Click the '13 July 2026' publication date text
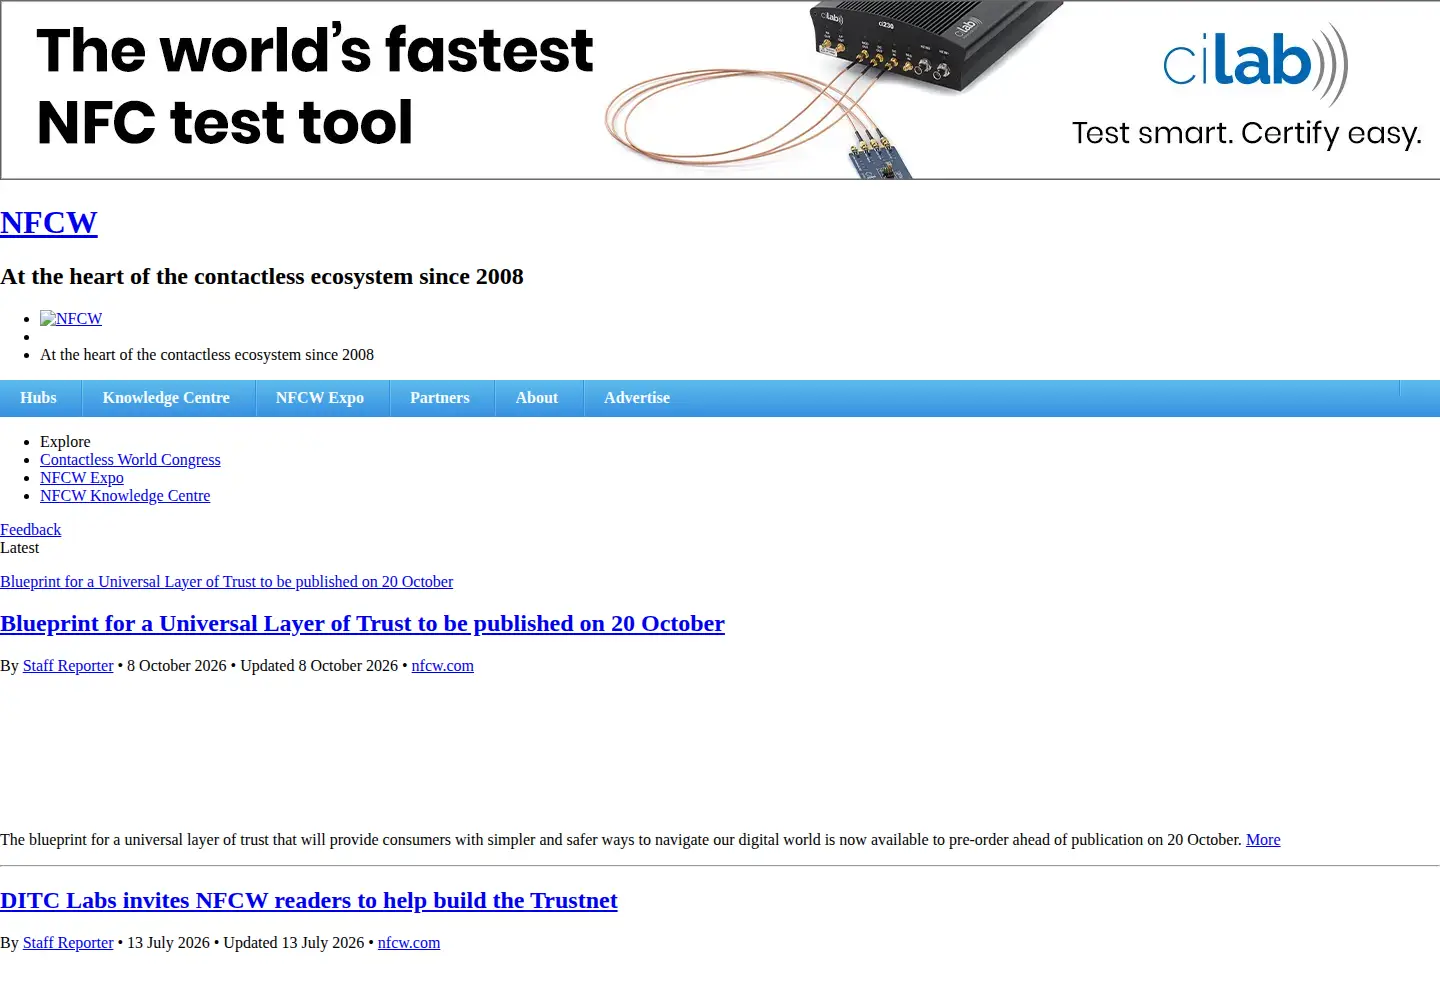 pyautogui.click(x=168, y=943)
